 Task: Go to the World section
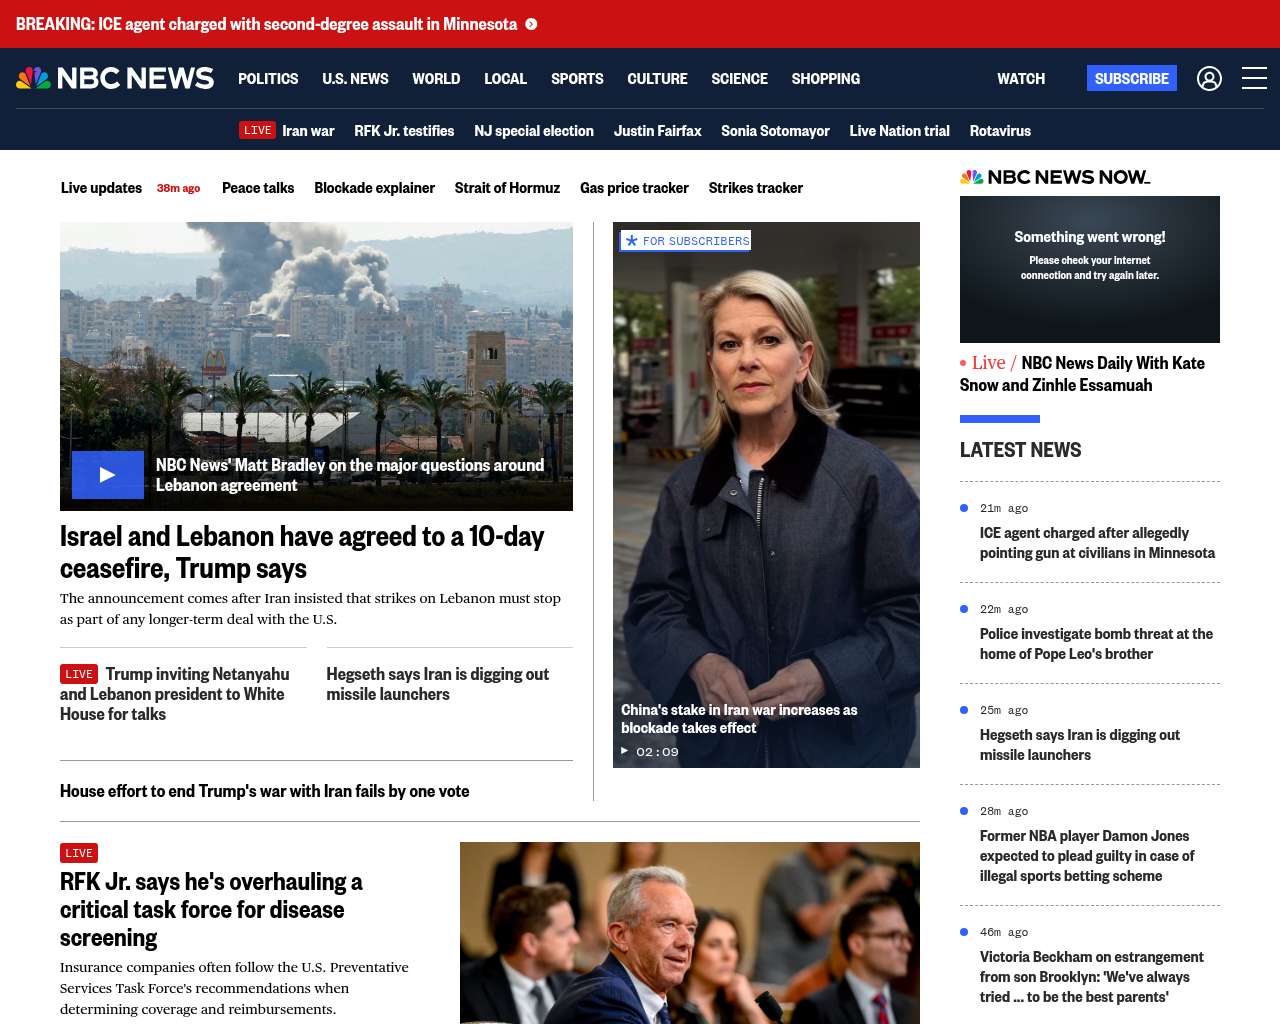tap(436, 78)
